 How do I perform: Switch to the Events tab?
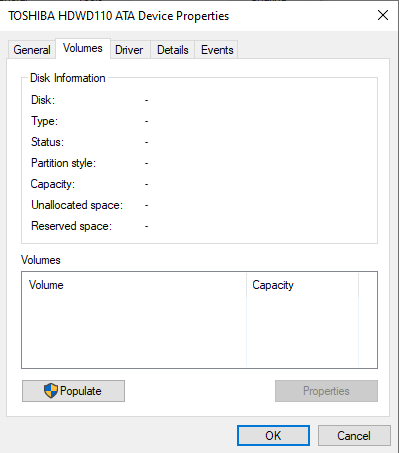[x=217, y=50]
